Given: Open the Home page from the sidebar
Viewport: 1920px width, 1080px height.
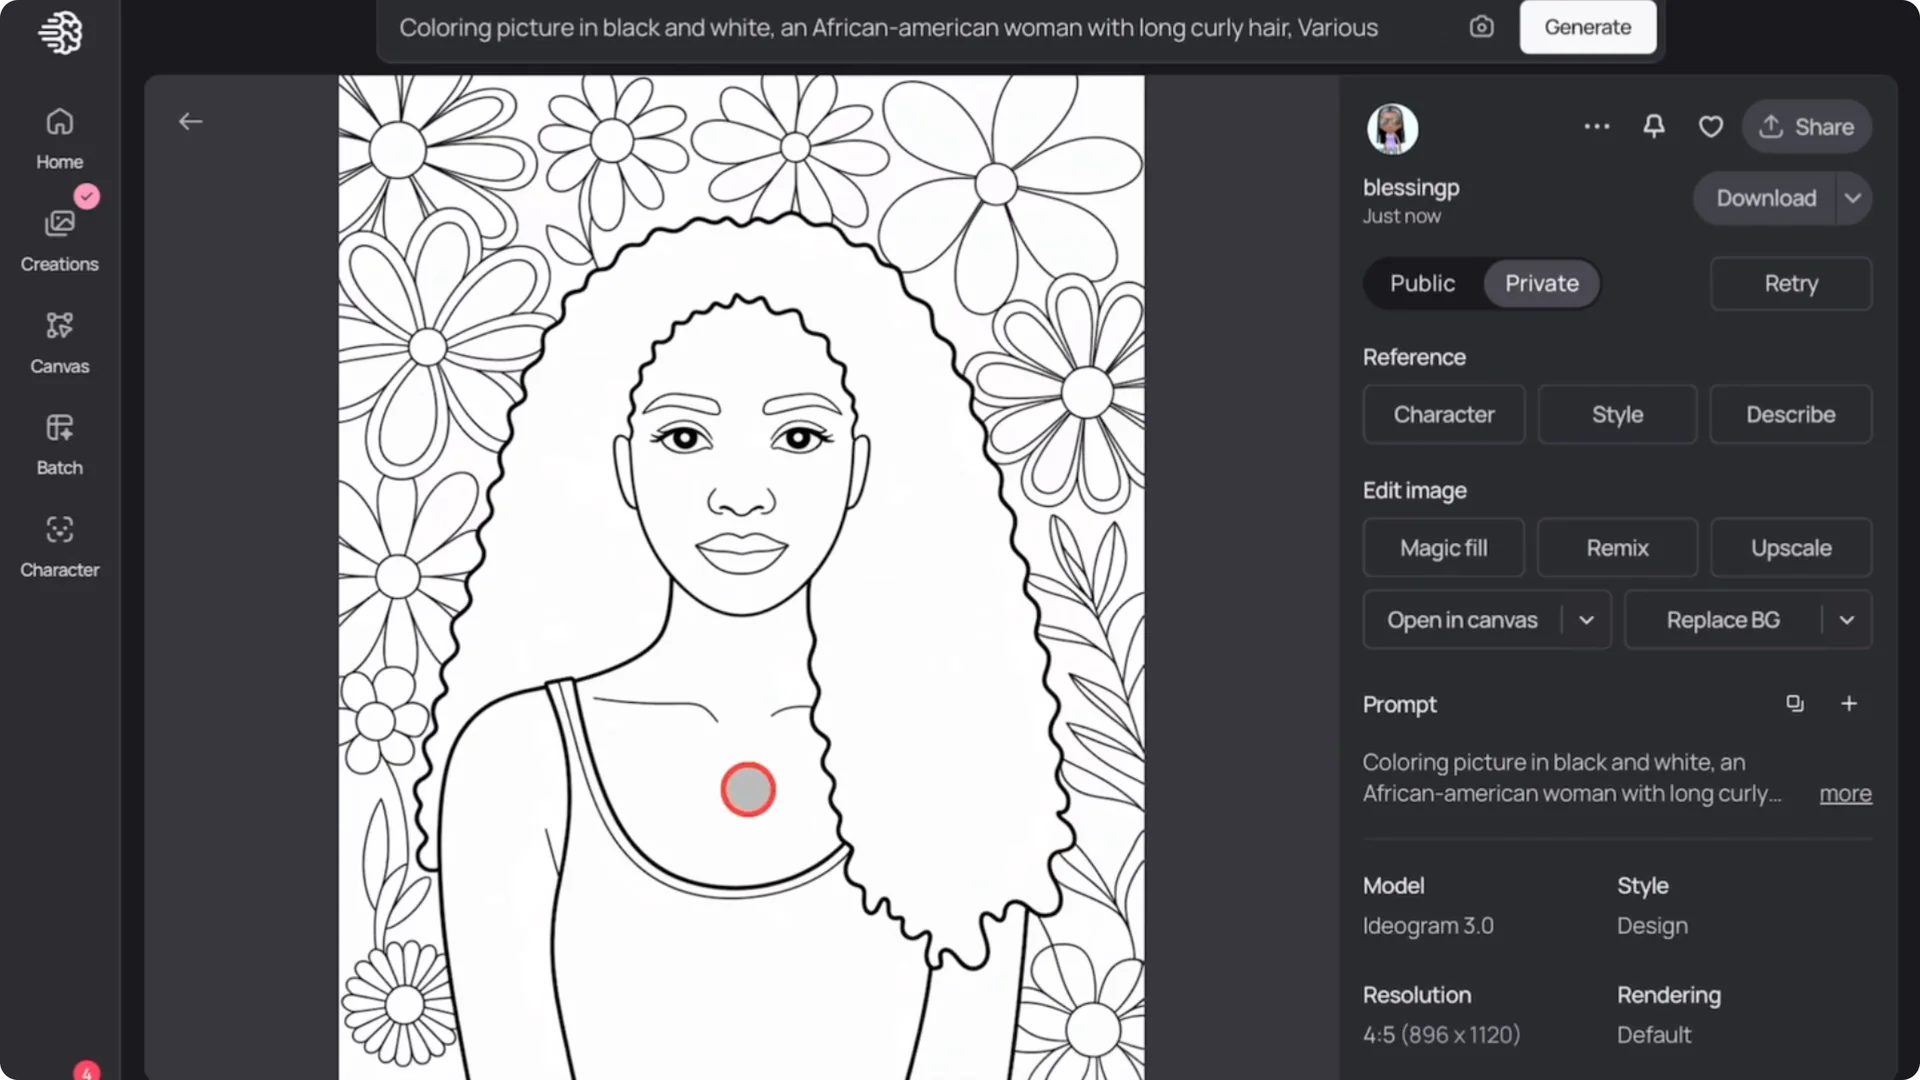Looking at the screenshot, I should 59,135.
